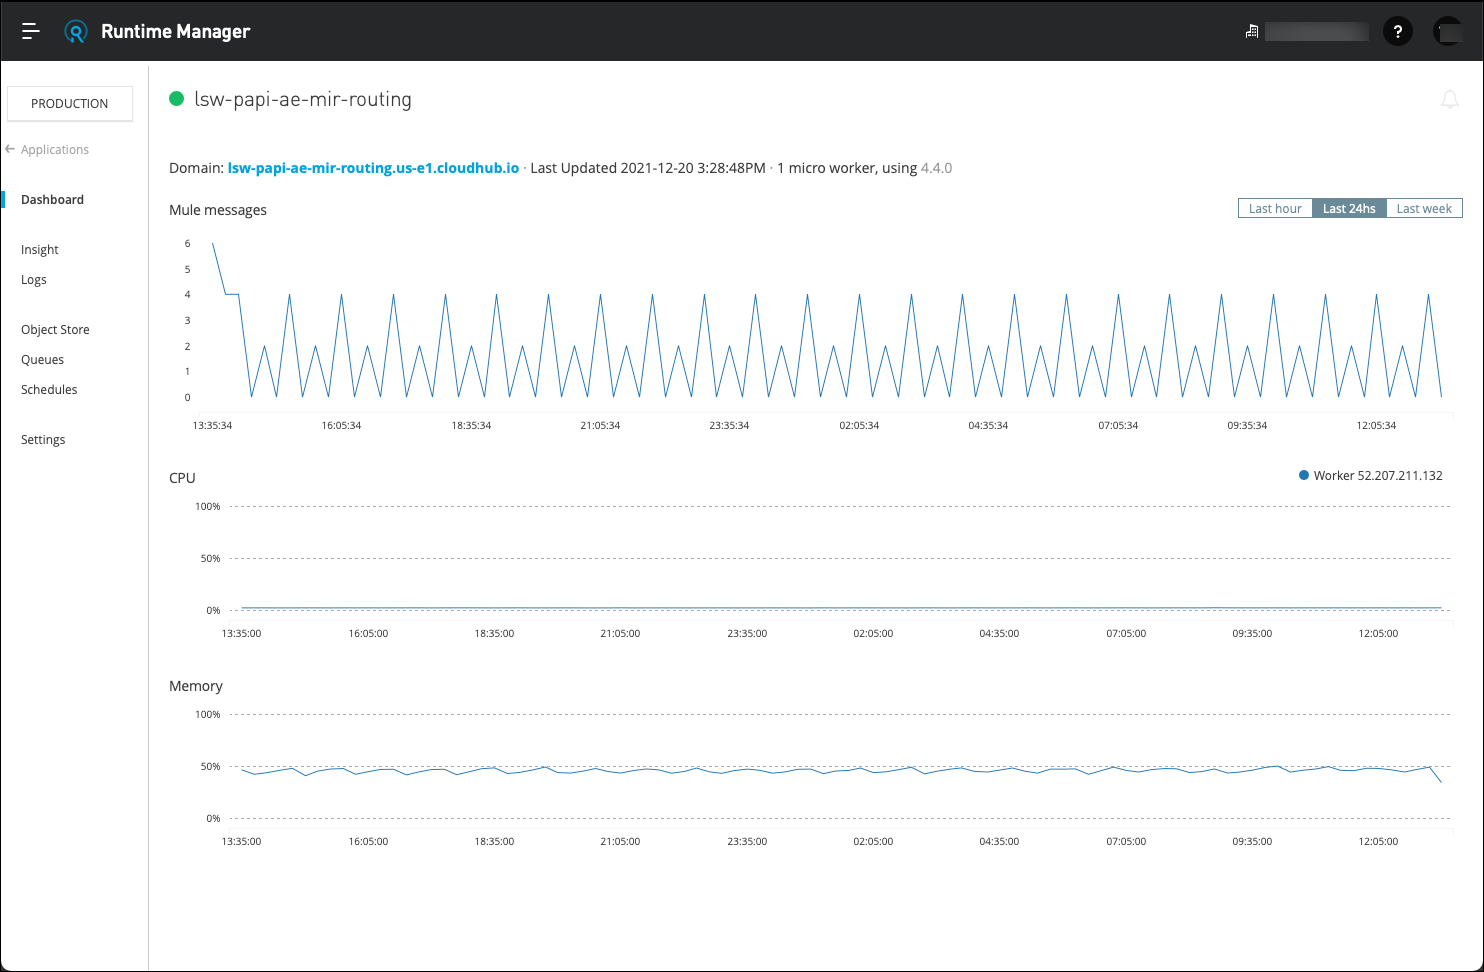
Task: Click the Last Updated 2021-12-20 timestamp text
Action: (648, 168)
